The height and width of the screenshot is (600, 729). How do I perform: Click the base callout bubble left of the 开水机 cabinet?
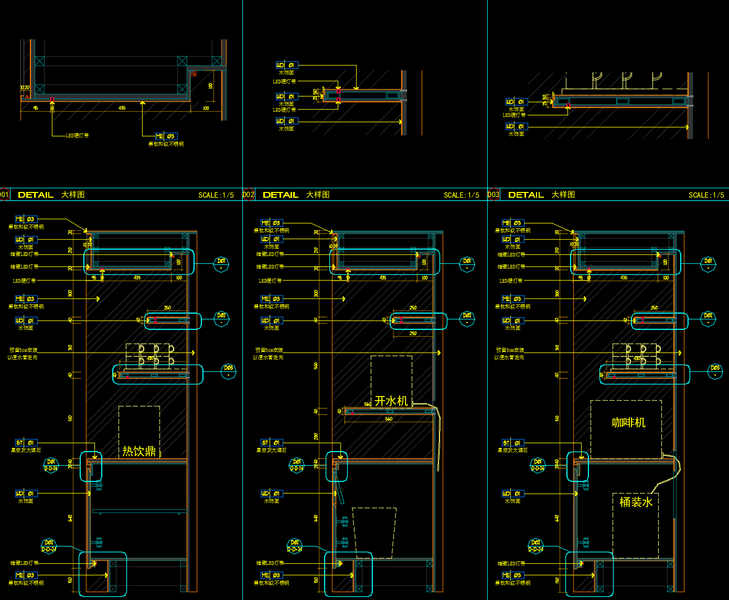(x=295, y=546)
